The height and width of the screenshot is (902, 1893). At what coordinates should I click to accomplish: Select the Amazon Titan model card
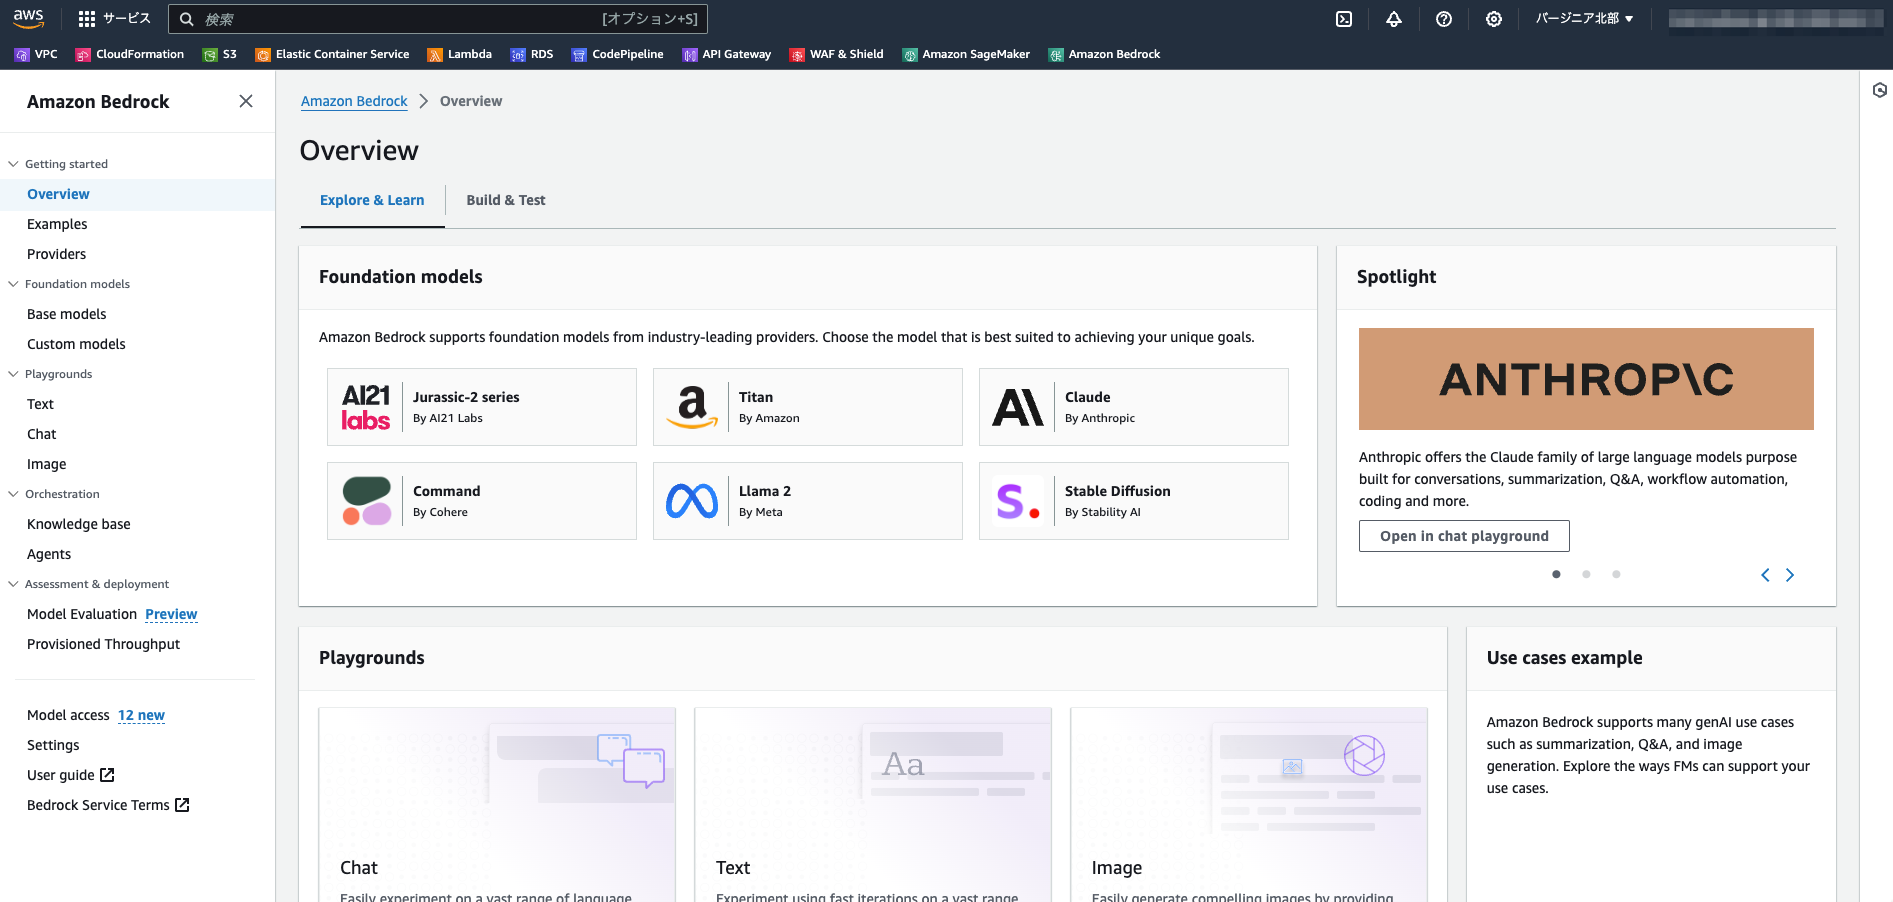tap(808, 407)
